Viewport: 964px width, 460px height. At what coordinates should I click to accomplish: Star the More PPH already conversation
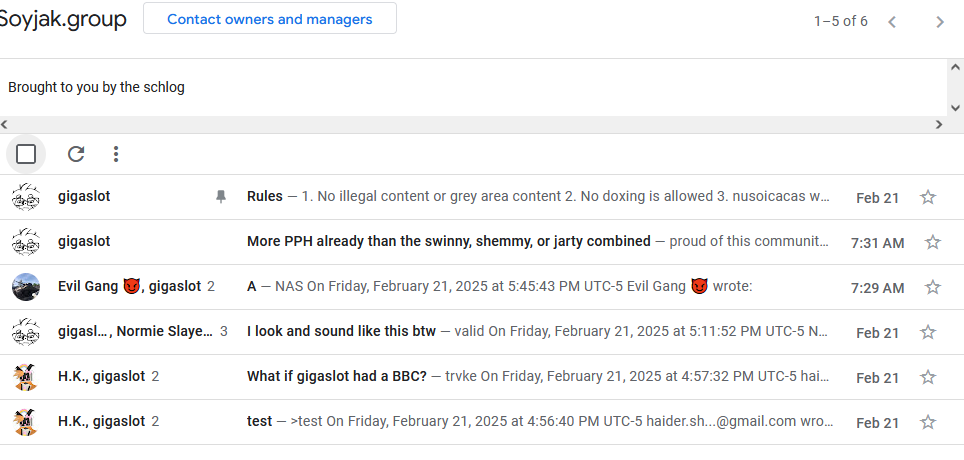(x=933, y=242)
